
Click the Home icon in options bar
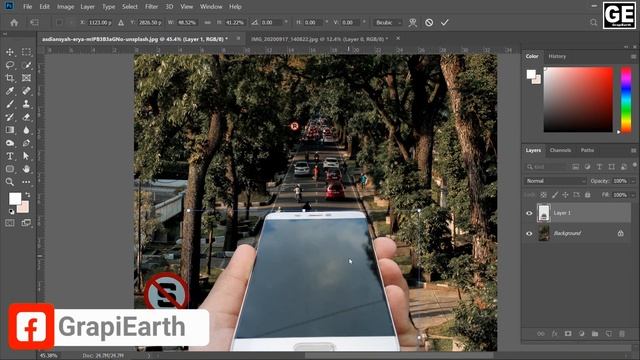(14, 22)
